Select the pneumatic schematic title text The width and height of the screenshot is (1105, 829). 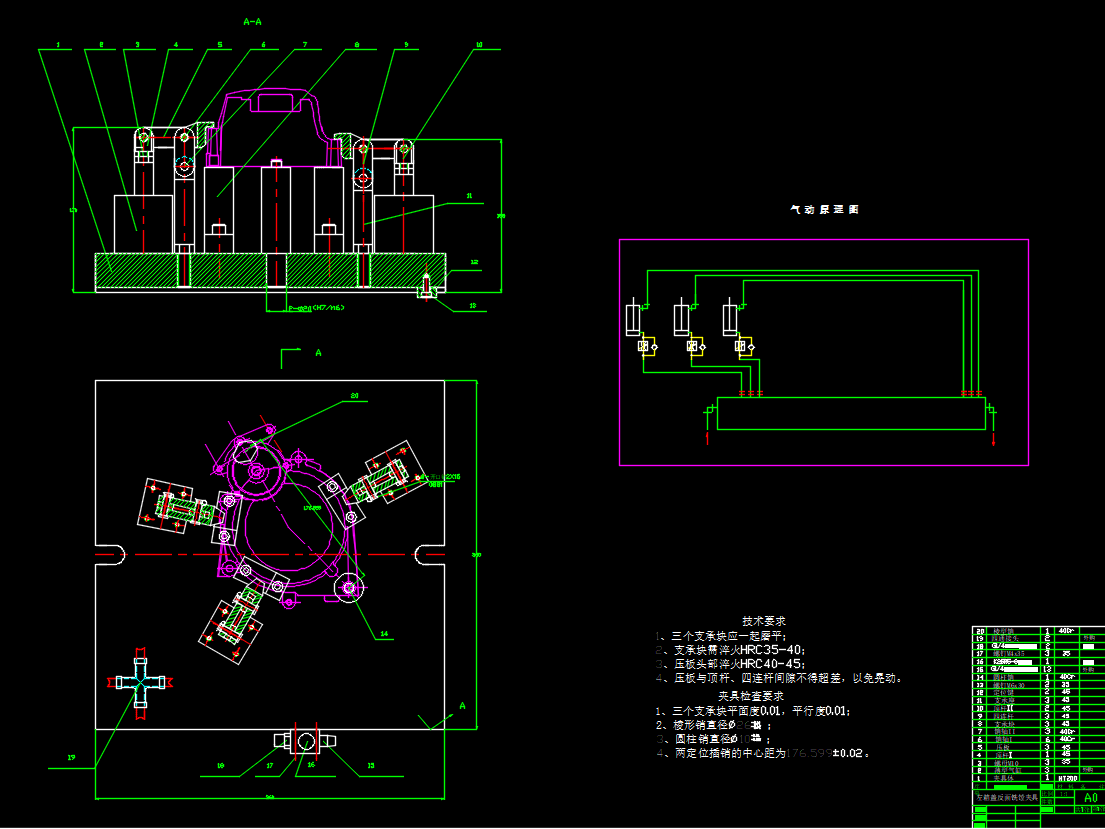[x=824, y=210]
